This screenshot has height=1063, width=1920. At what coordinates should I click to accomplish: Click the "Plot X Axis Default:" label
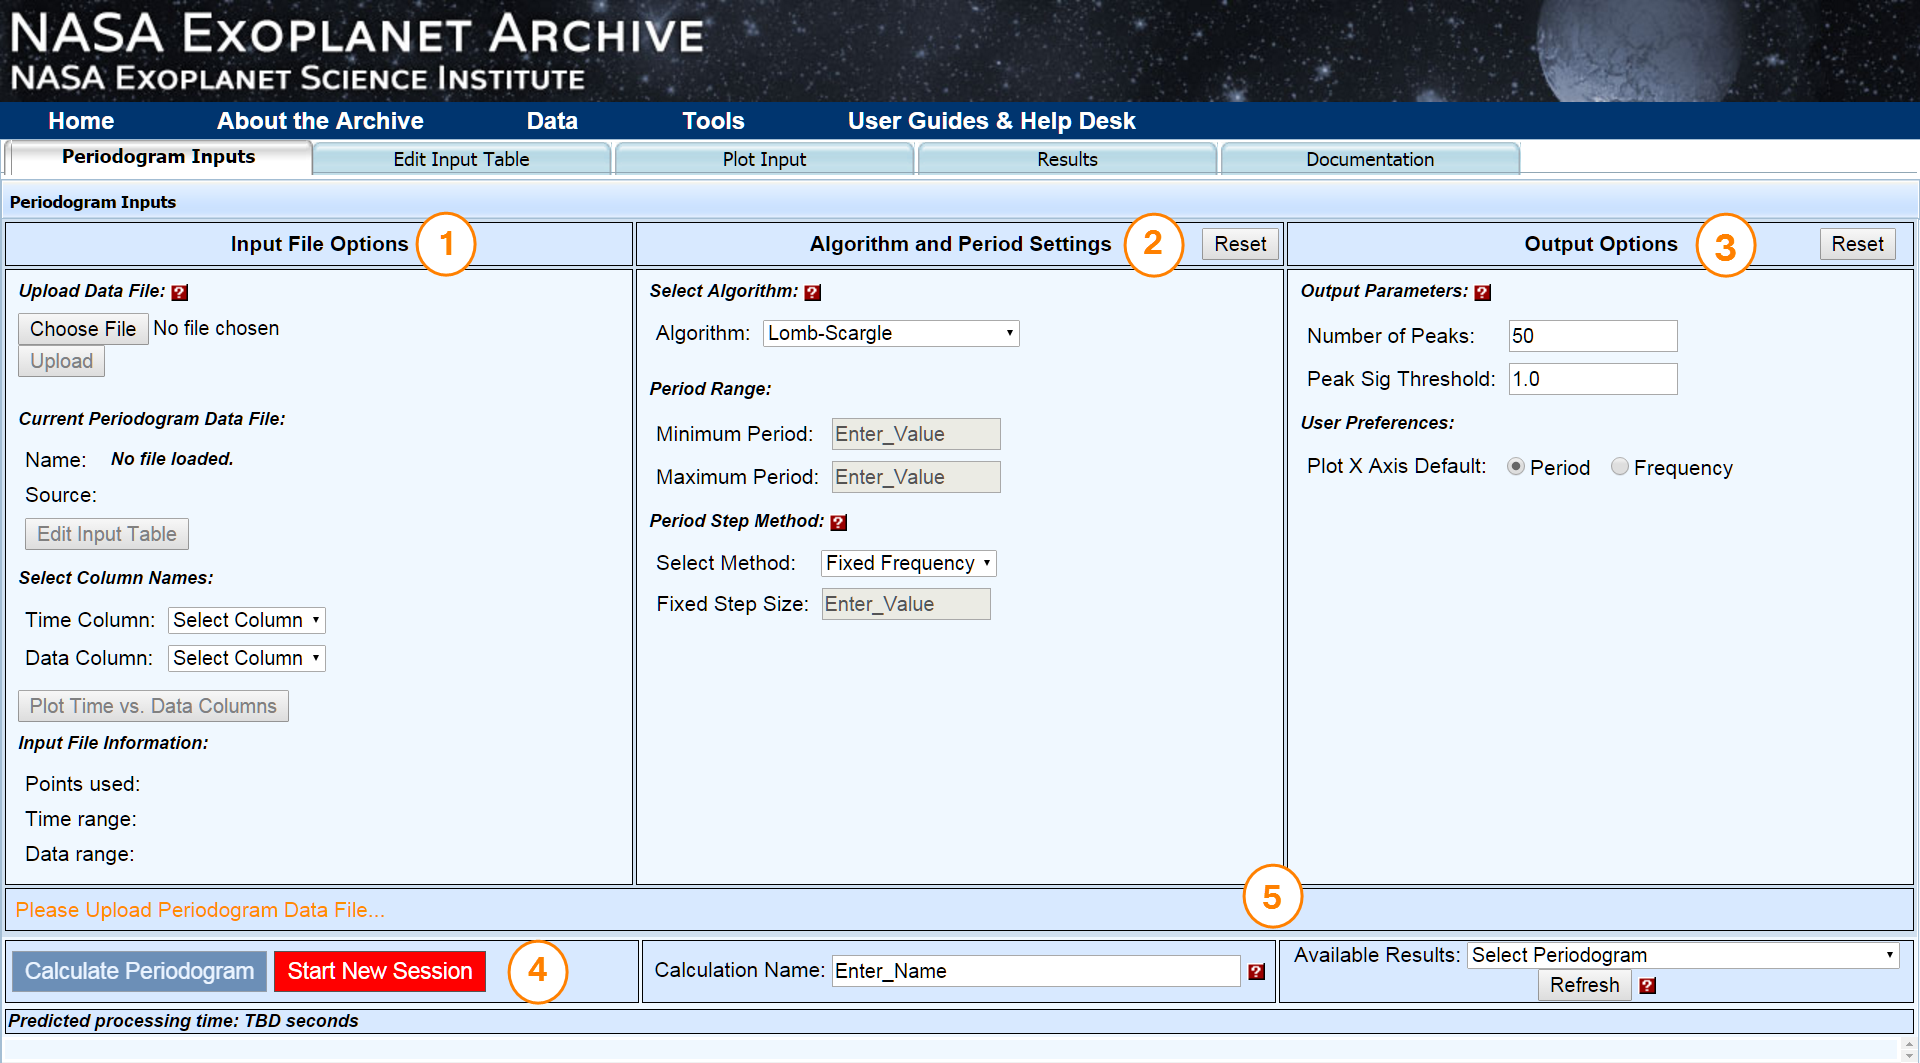[1397, 466]
